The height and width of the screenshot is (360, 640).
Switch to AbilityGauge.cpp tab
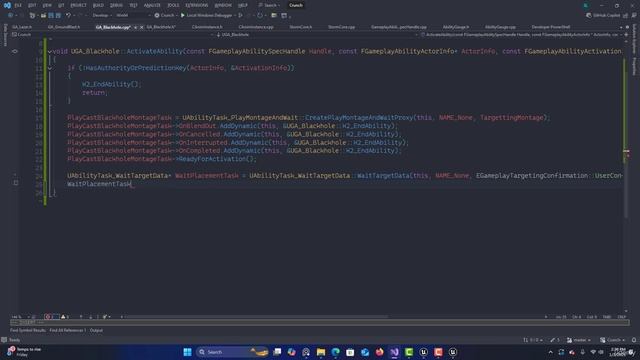[500, 27]
